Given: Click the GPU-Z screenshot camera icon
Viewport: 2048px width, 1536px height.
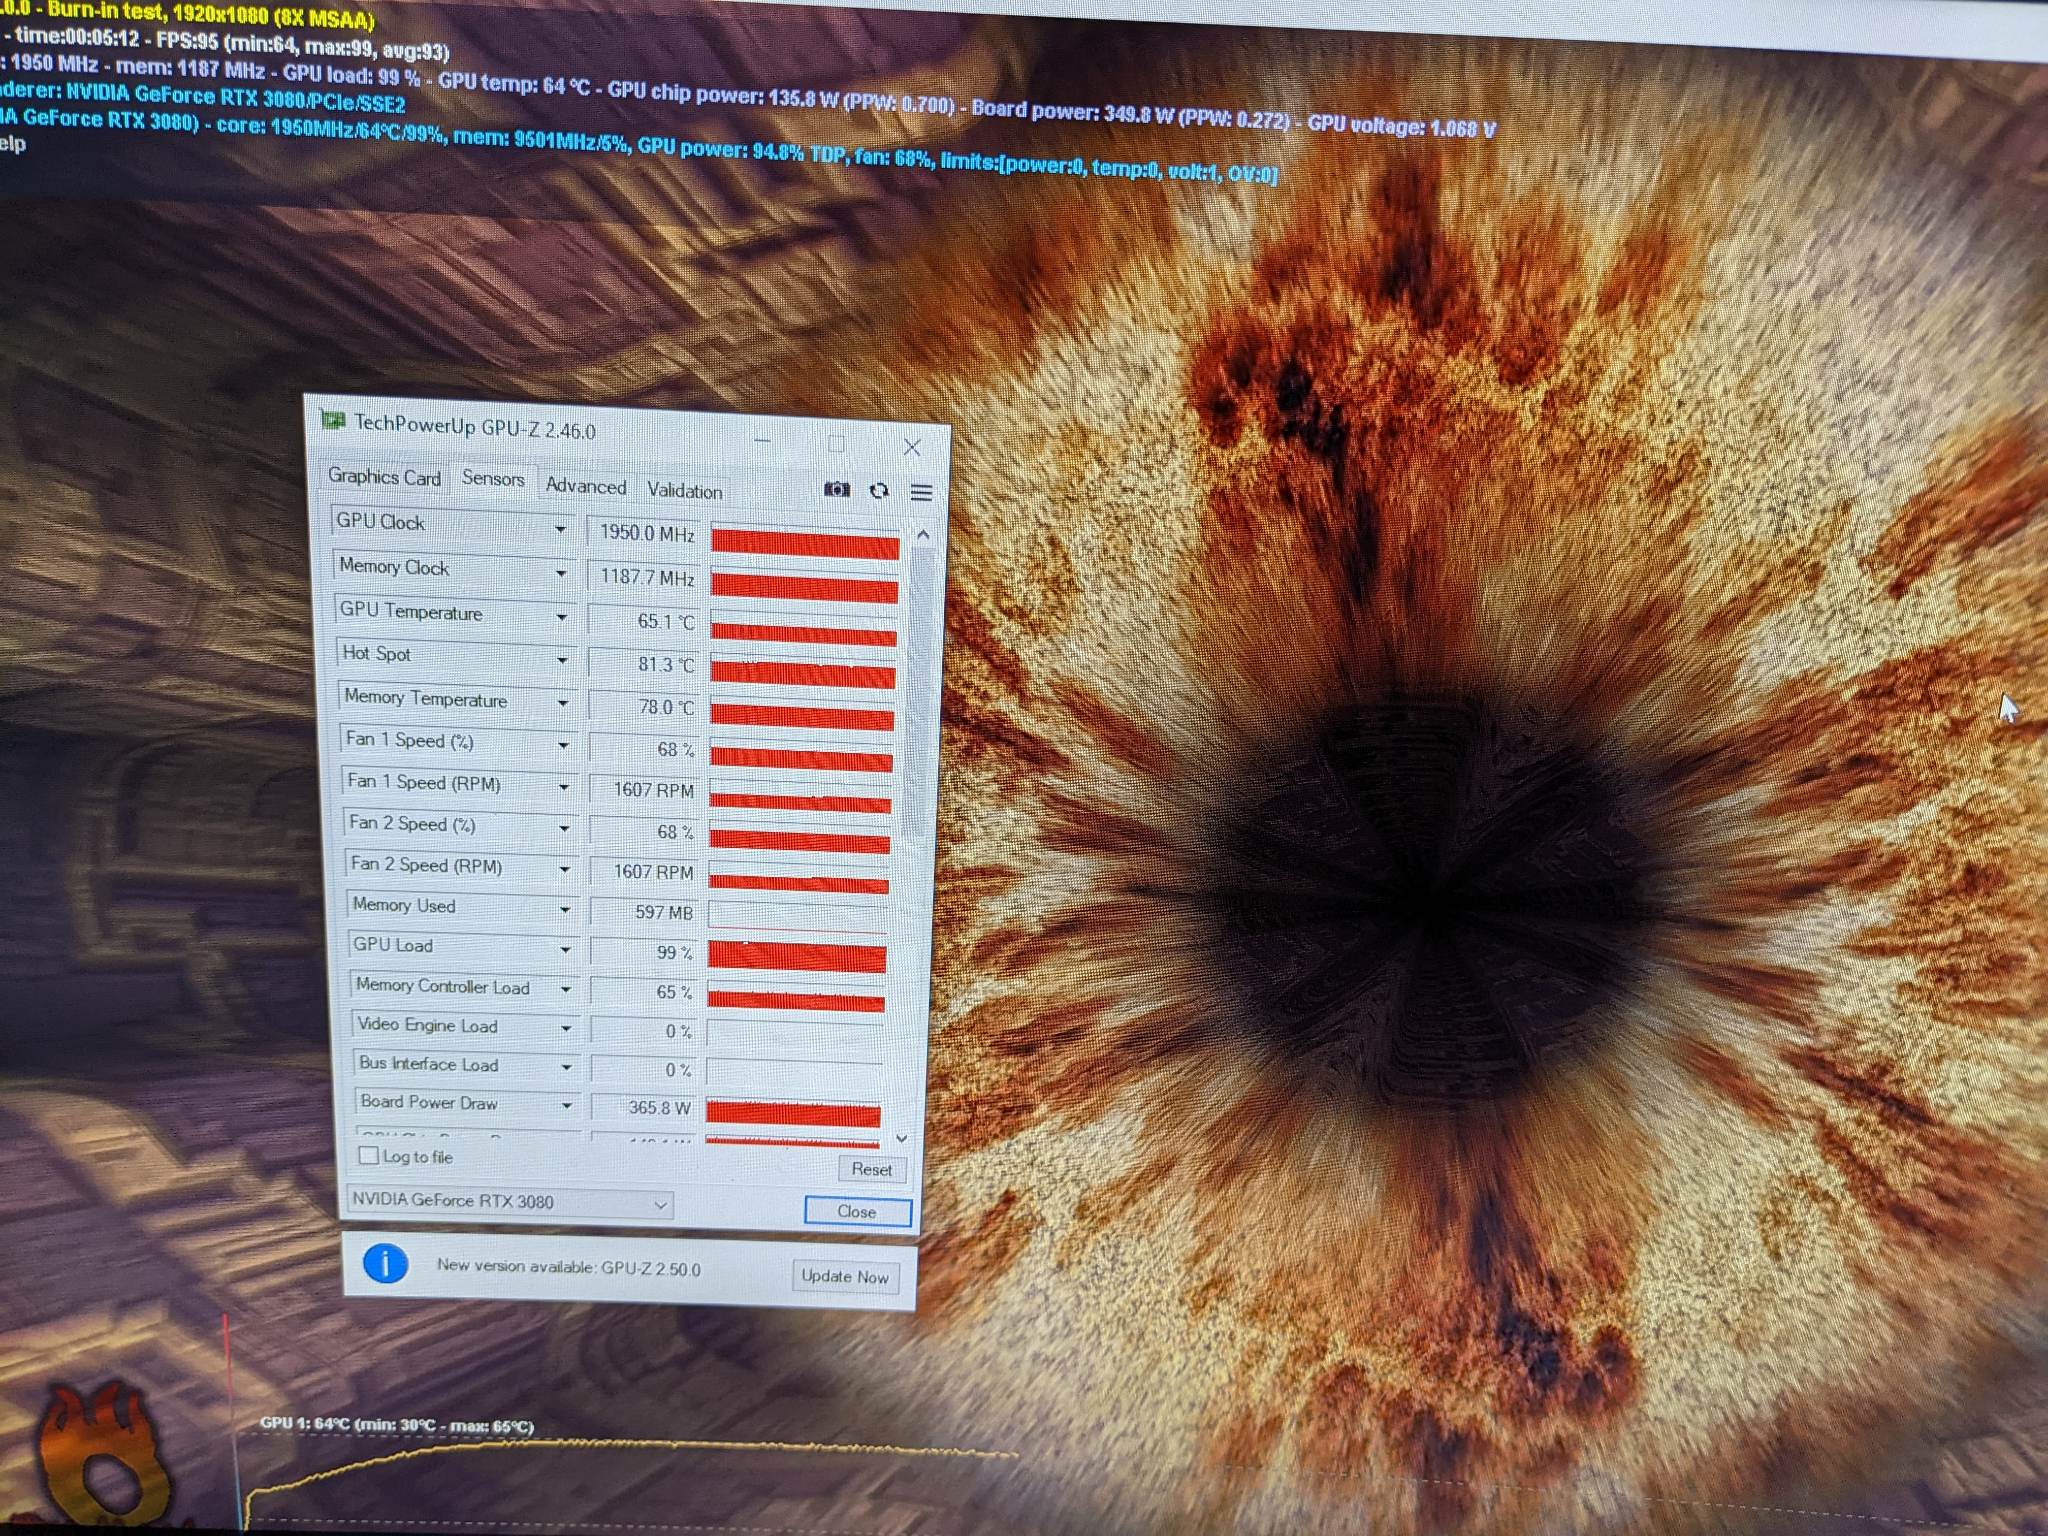Looking at the screenshot, I should point(836,489).
